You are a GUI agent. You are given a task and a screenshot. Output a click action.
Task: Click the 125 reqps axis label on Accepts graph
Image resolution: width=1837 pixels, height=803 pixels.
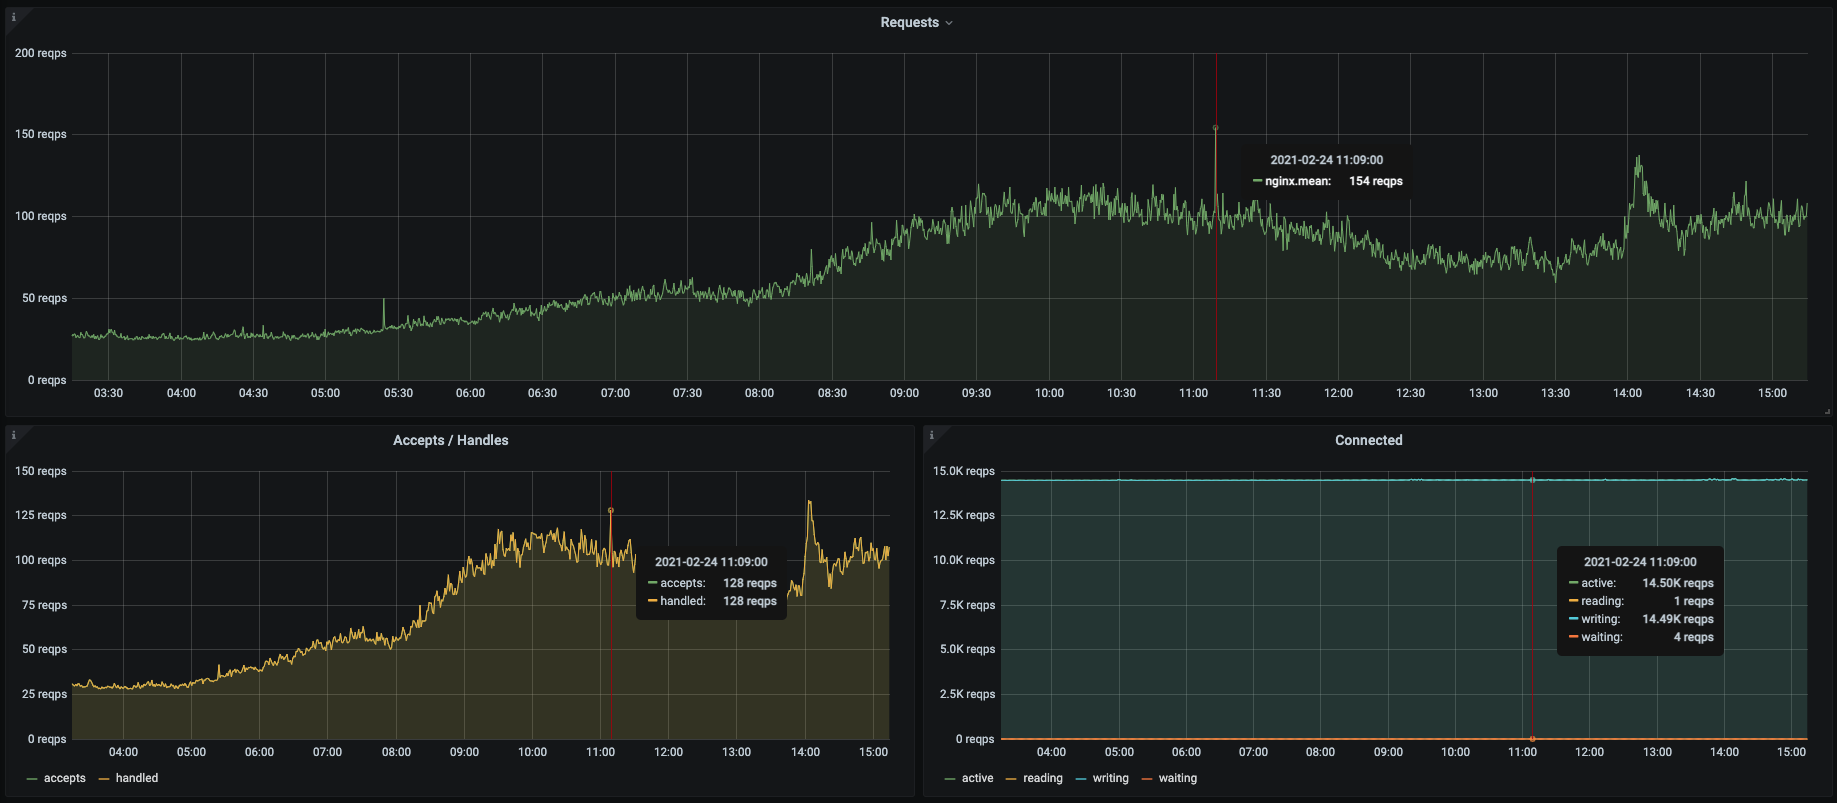41,515
